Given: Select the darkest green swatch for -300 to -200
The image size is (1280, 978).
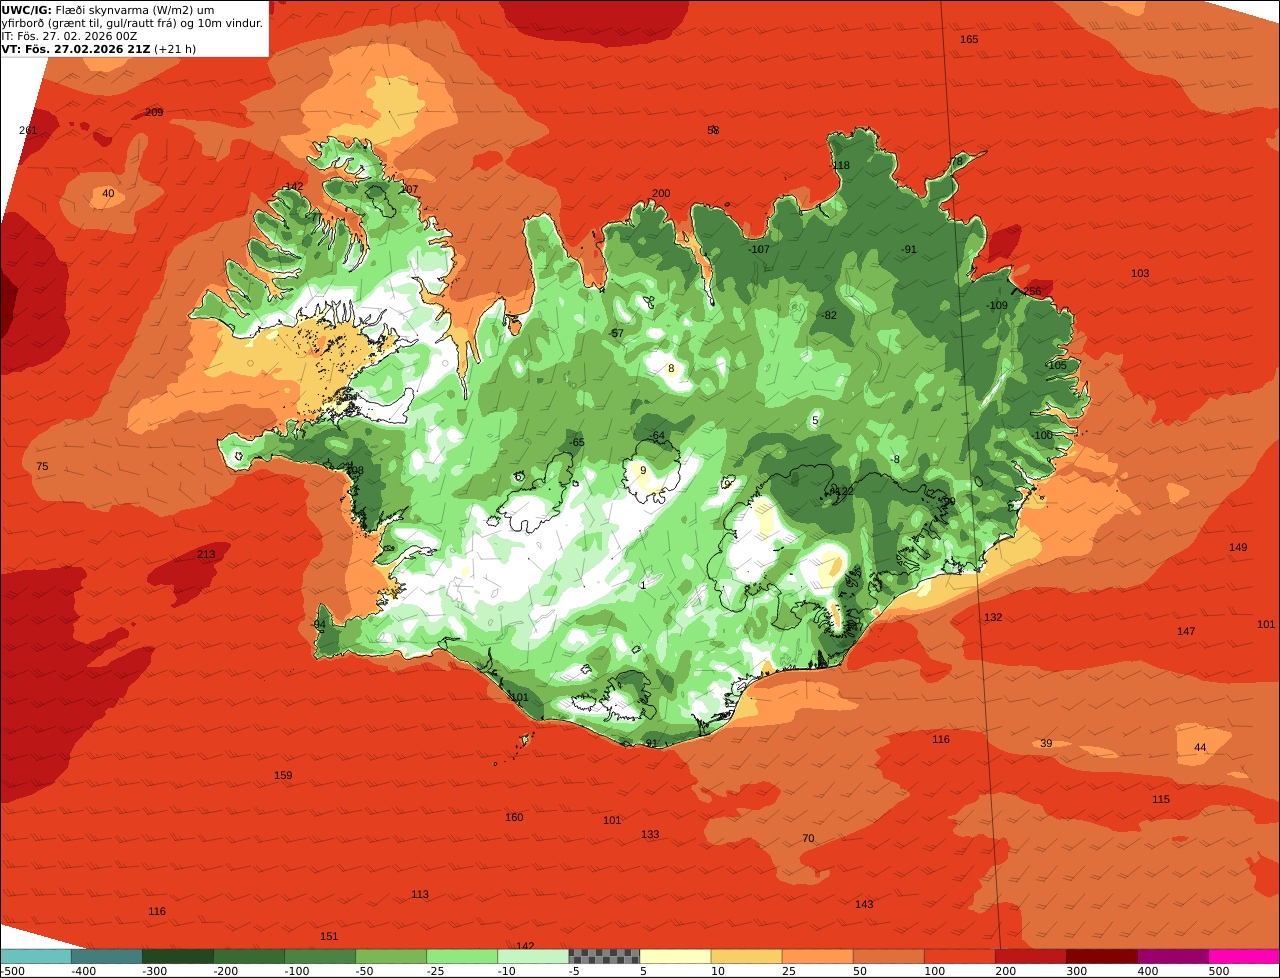Looking at the screenshot, I should [x=177, y=956].
